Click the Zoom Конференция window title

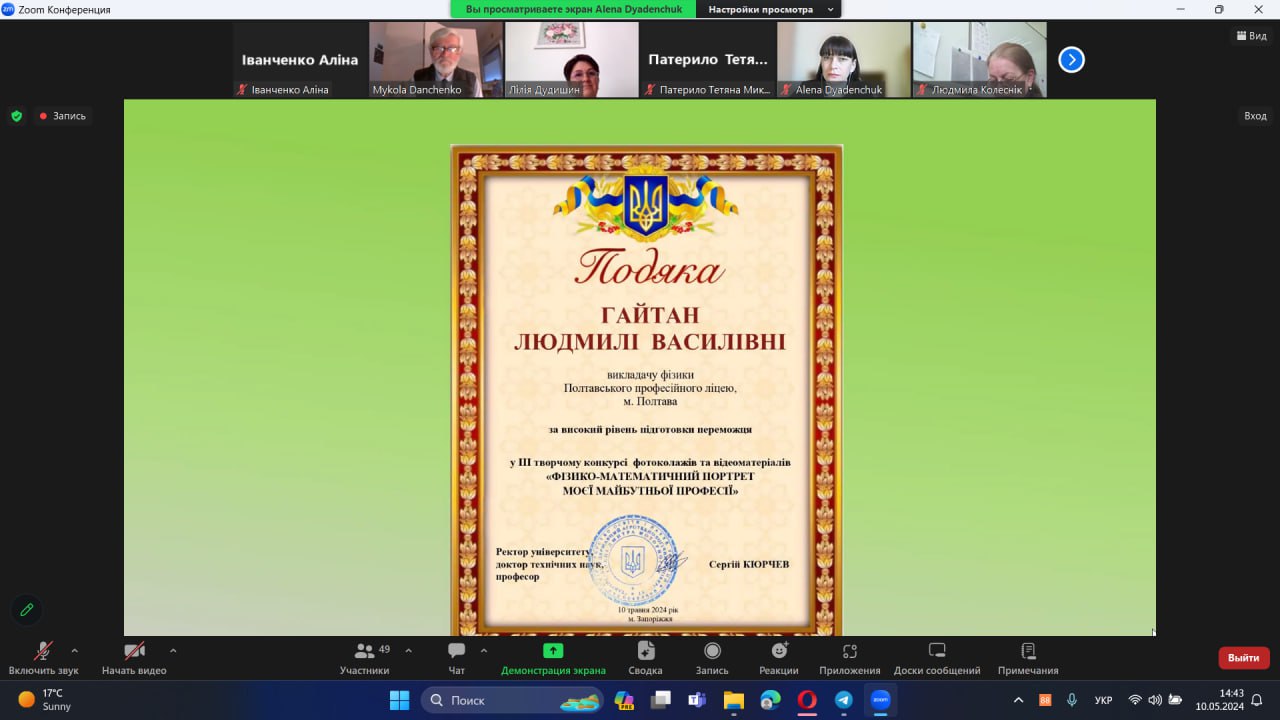(64, 9)
